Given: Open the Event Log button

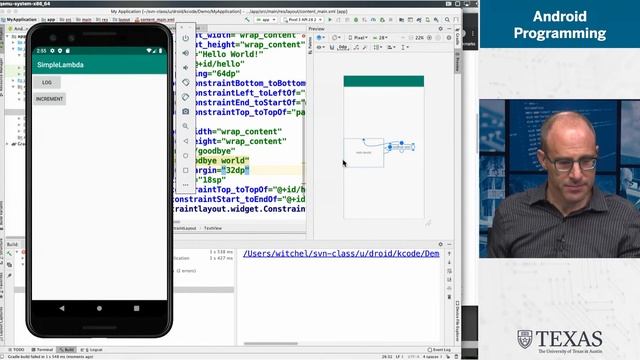Looking at the screenshot, I should click(x=439, y=350).
